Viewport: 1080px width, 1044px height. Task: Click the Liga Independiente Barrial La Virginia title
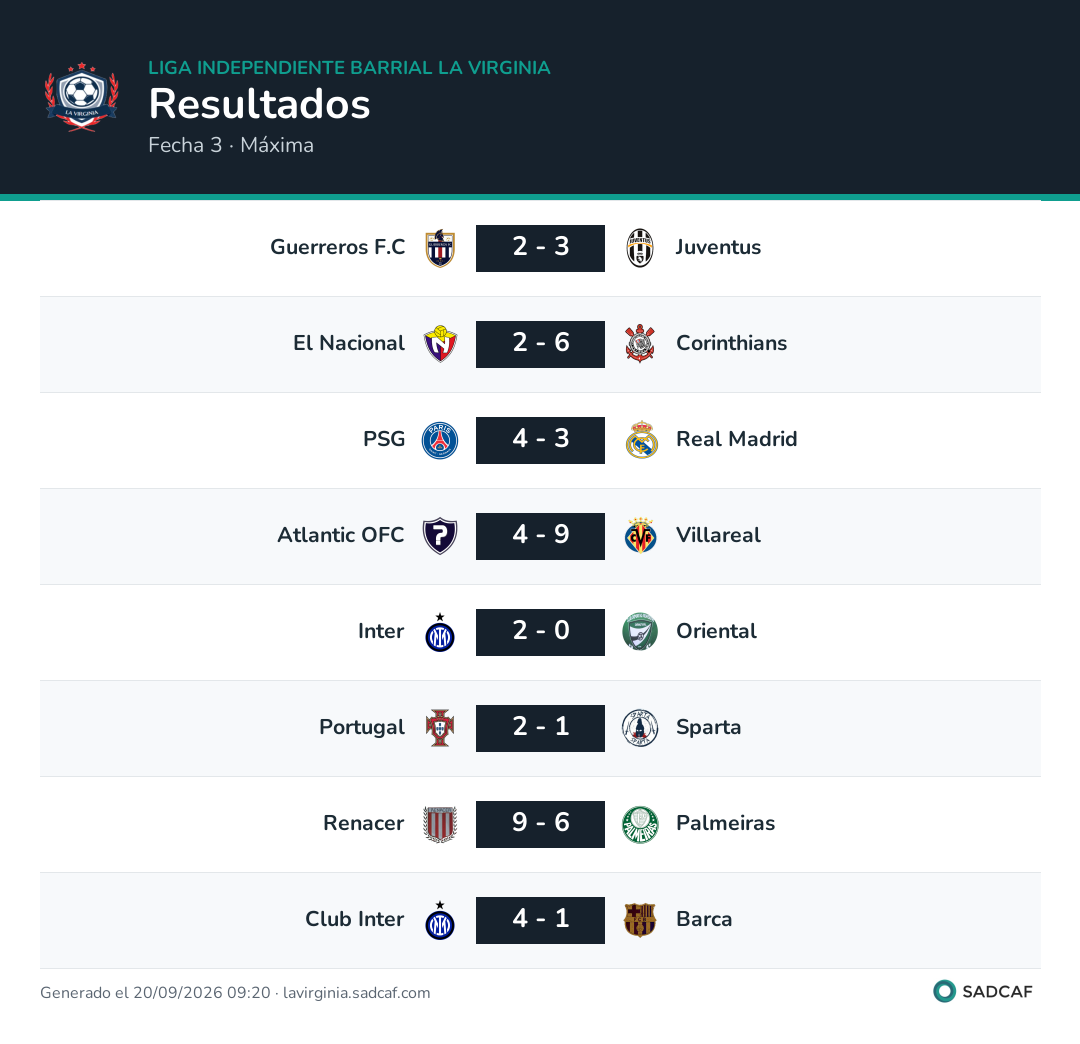coord(349,67)
